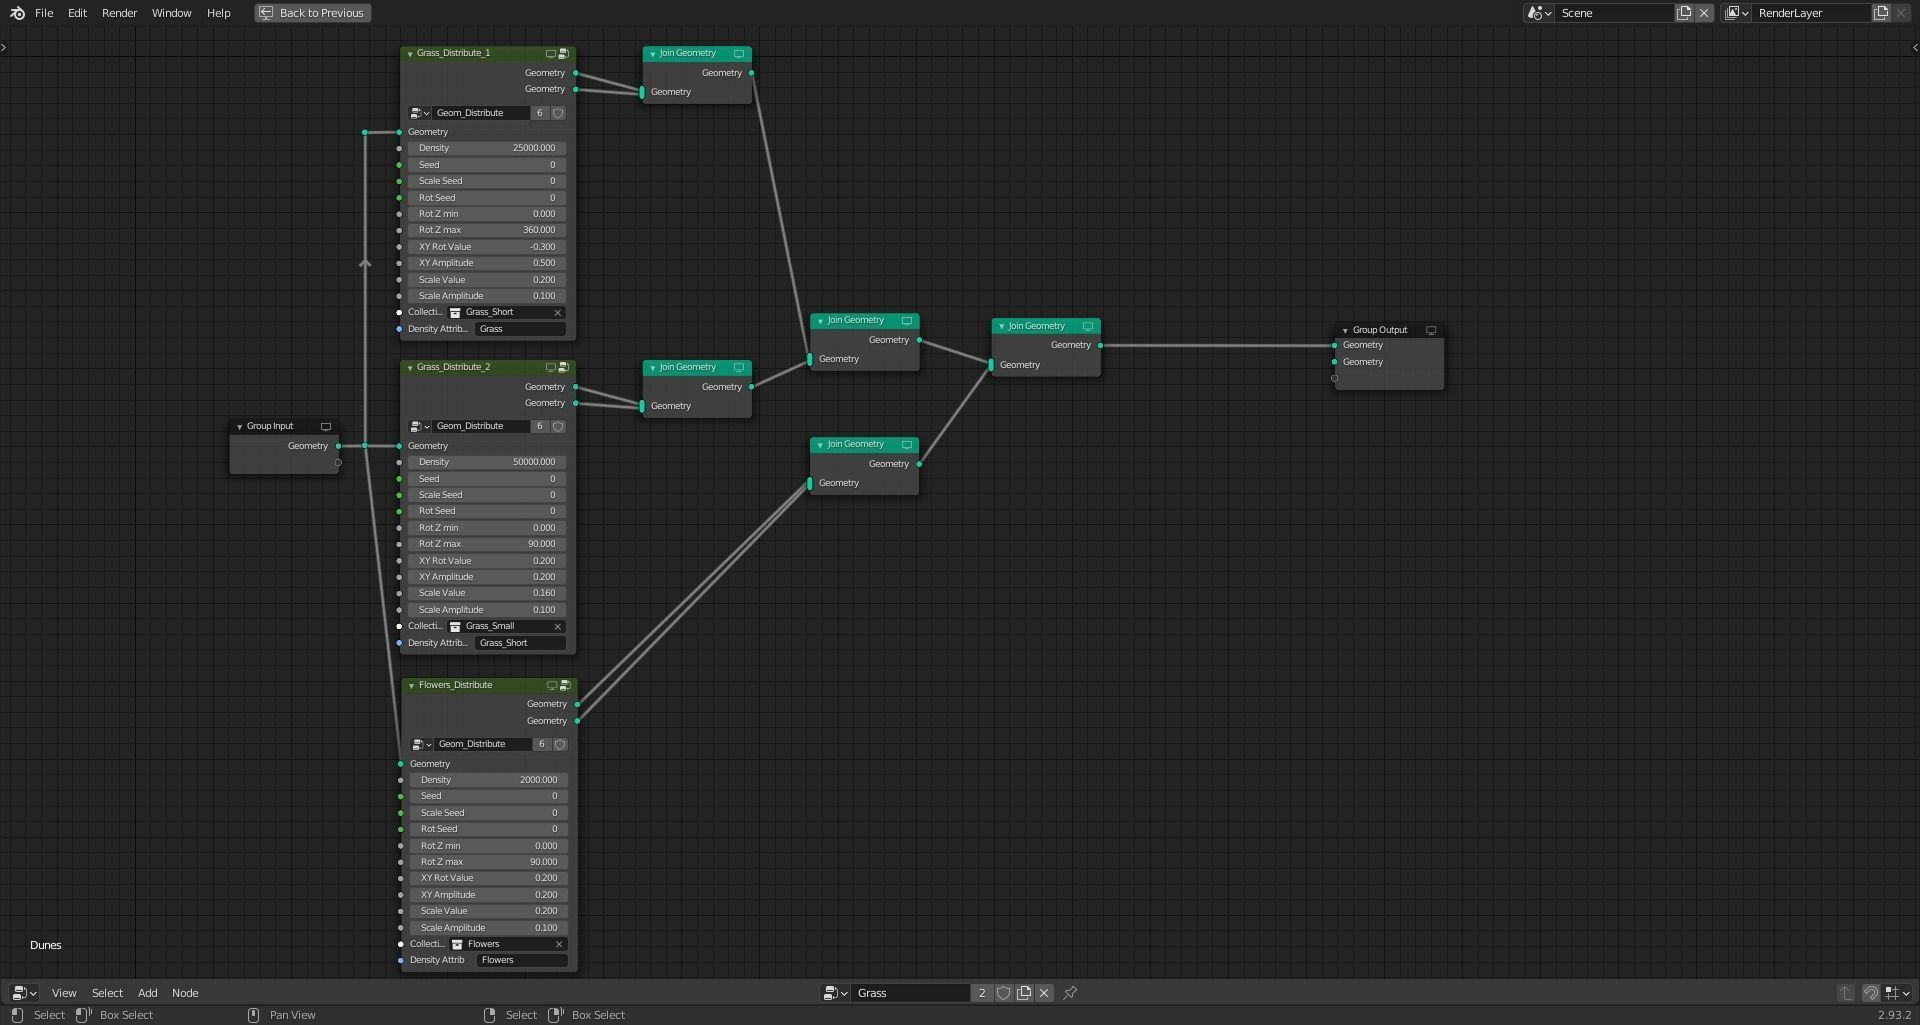Open the Select menu in node editor

coord(108,993)
